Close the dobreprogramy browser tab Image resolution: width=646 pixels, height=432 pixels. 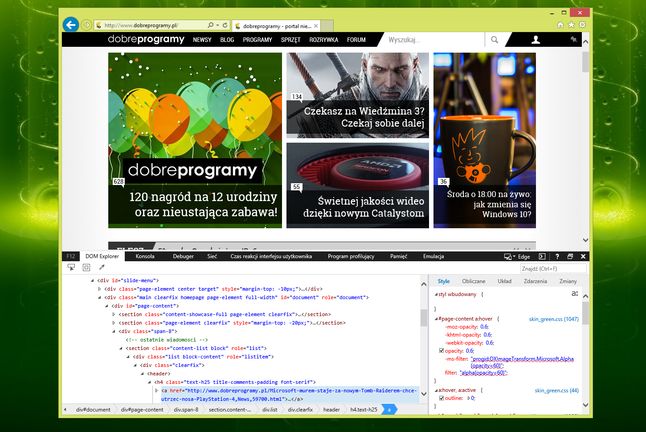316,26
